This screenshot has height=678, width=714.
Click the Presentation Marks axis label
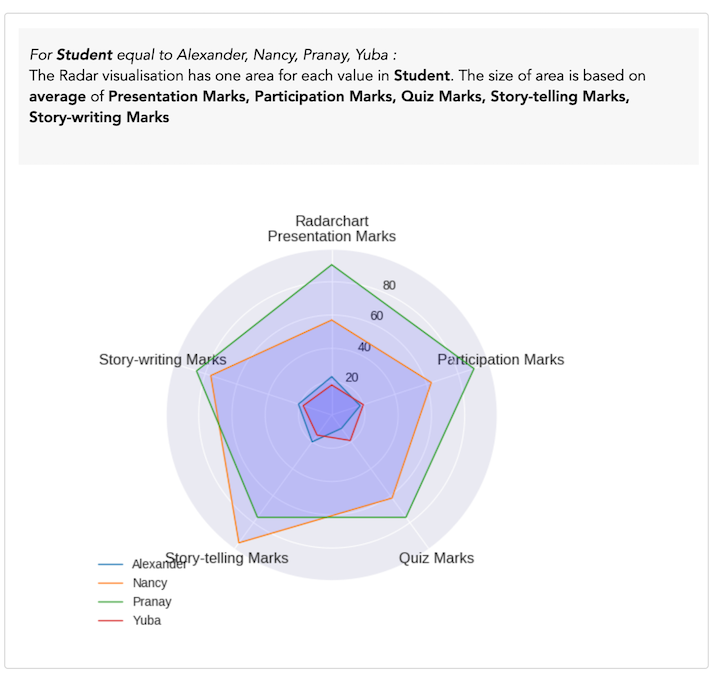click(x=331, y=237)
